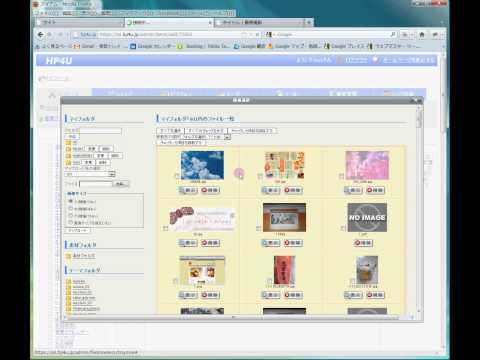
Task: Select the first image size radio option
Action: tap(70, 201)
